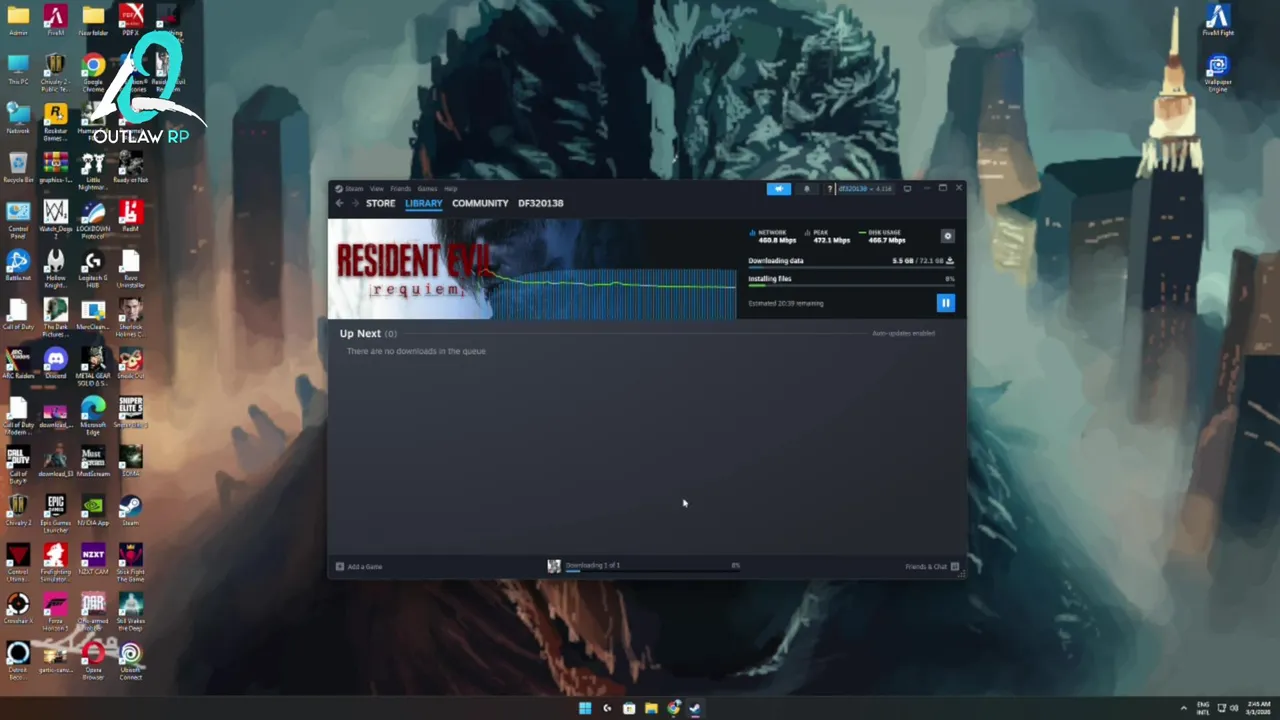Image resolution: width=1280 pixels, height=720 pixels.
Task: Select the Epic Games Launcher desktop icon
Action: click(56, 513)
